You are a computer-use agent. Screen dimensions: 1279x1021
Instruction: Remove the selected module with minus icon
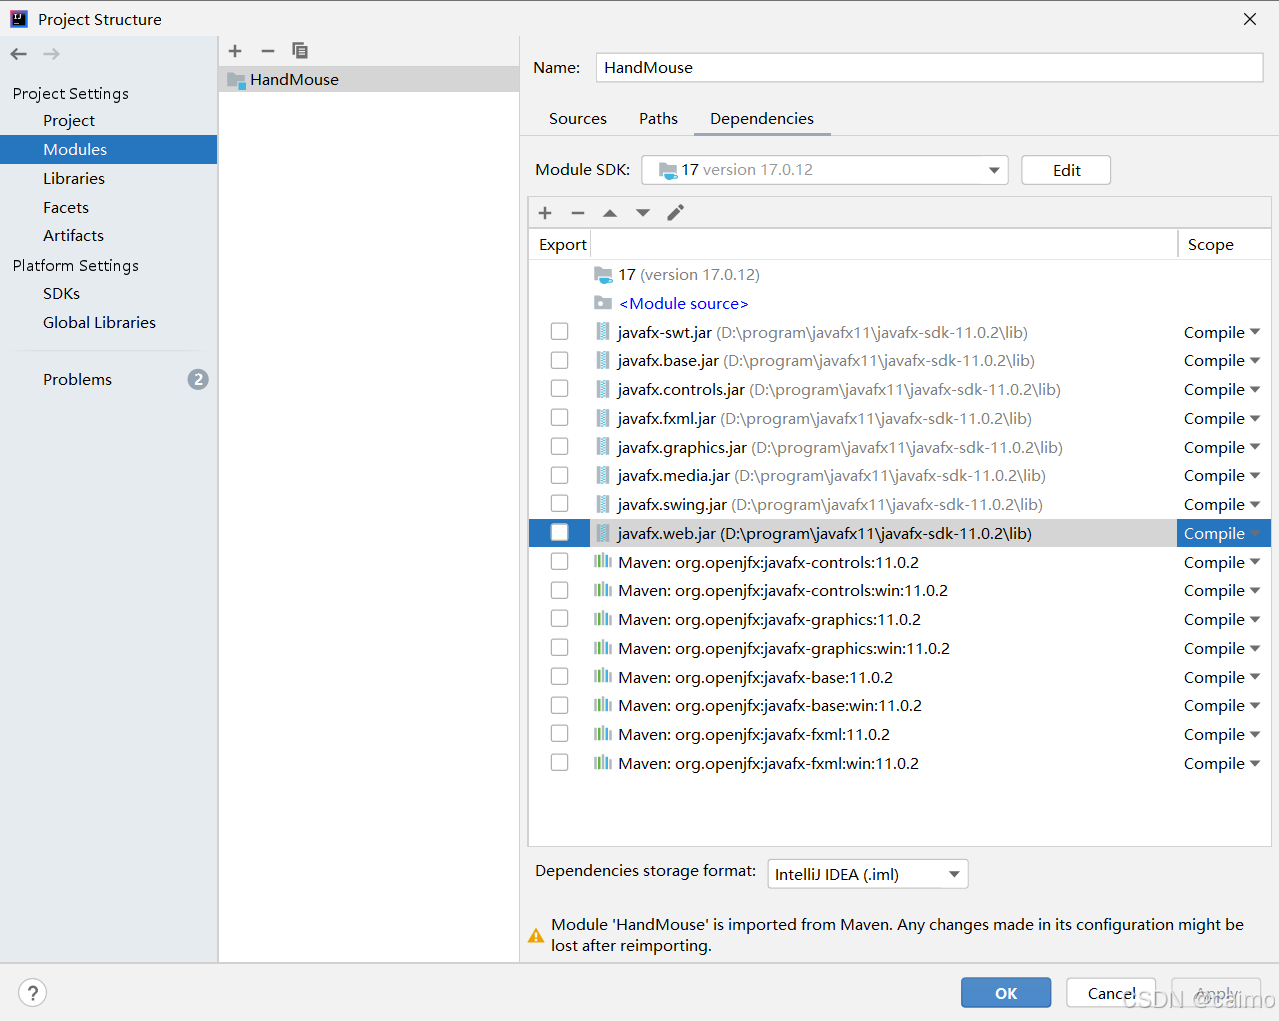click(x=267, y=51)
